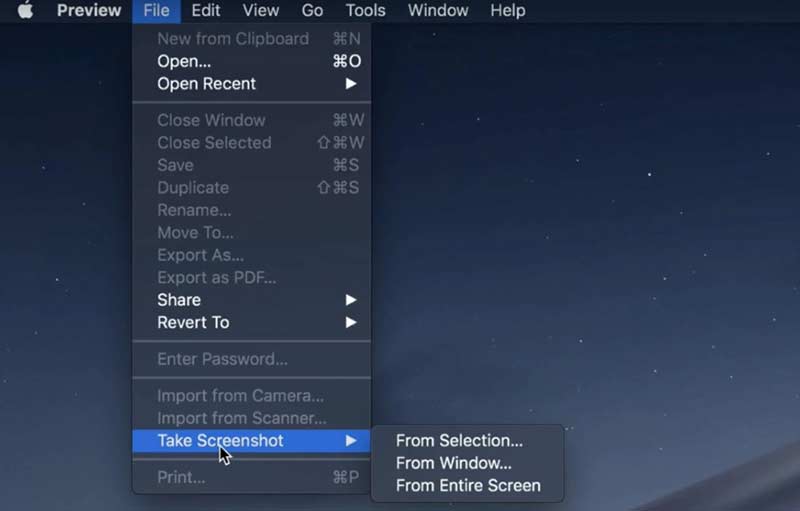The image size is (800, 511).
Task: Expand the Revert To submenu
Action: 193,322
